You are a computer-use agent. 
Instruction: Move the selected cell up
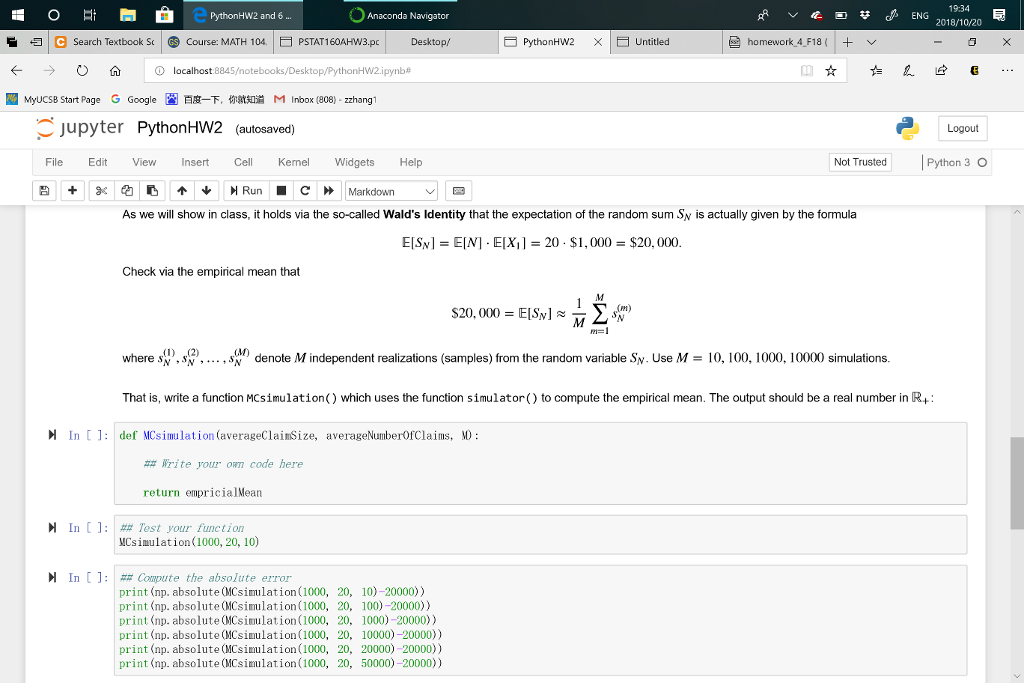coord(180,190)
